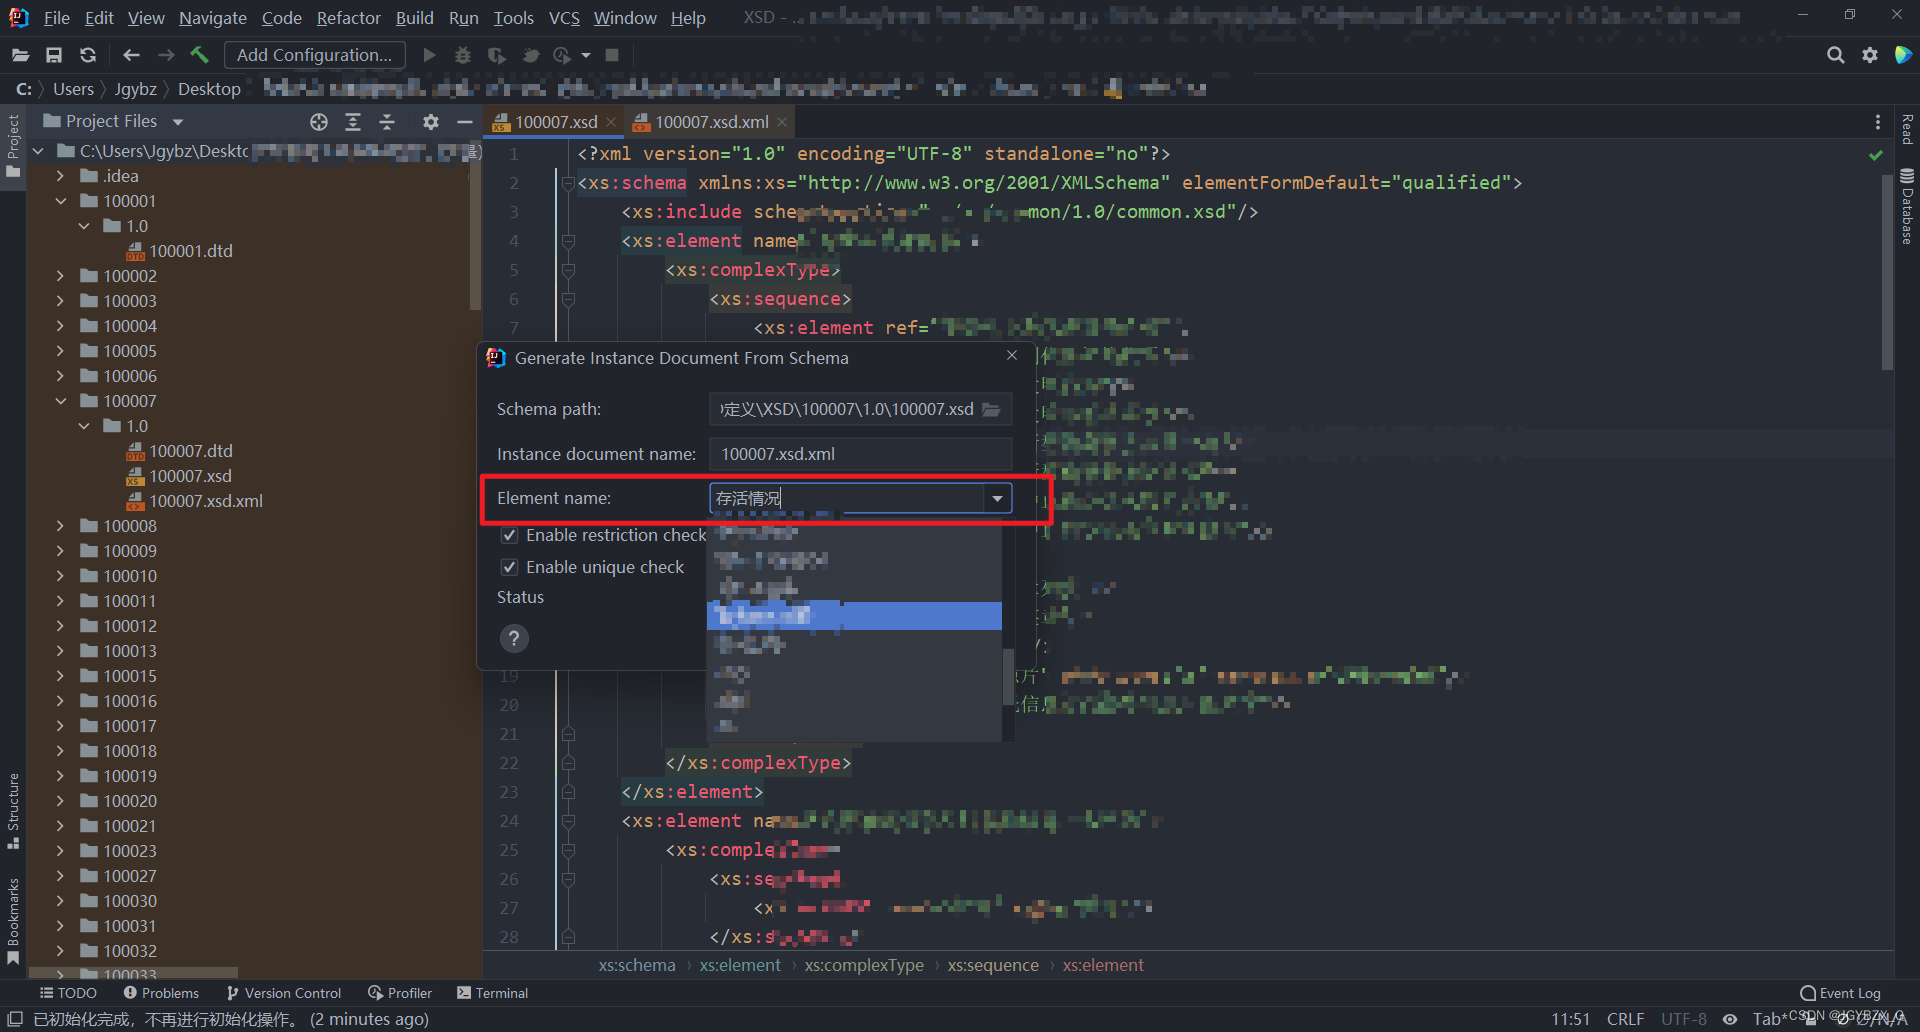Screen dimensions: 1920x1032
Task: Click the Add Configuration button
Action: [x=314, y=55]
